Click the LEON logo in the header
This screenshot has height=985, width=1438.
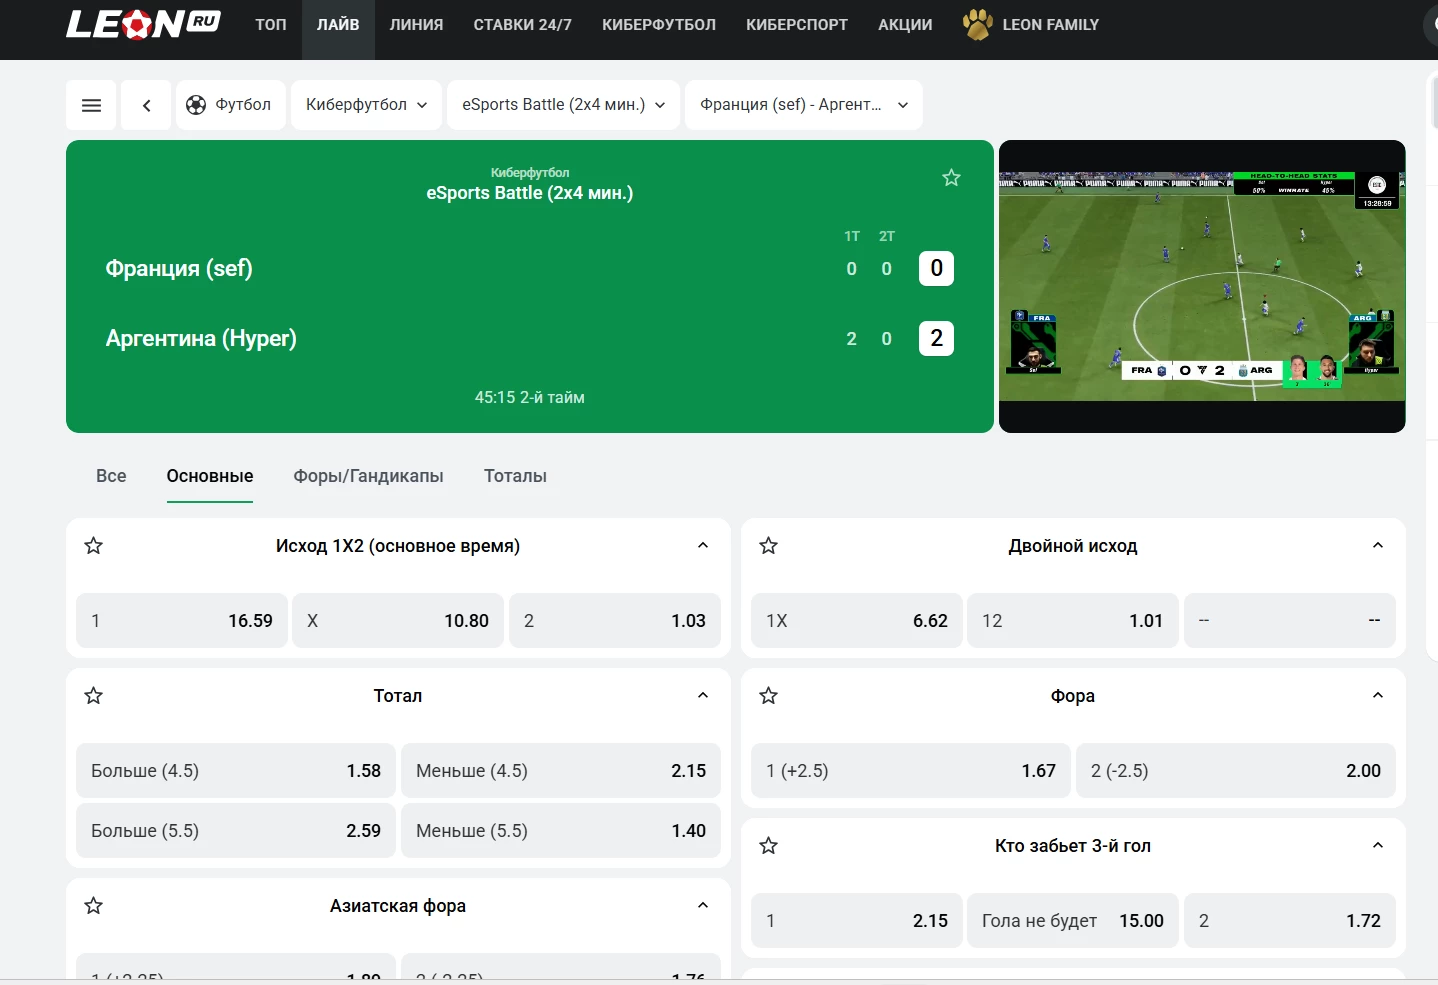tap(143, 24)
